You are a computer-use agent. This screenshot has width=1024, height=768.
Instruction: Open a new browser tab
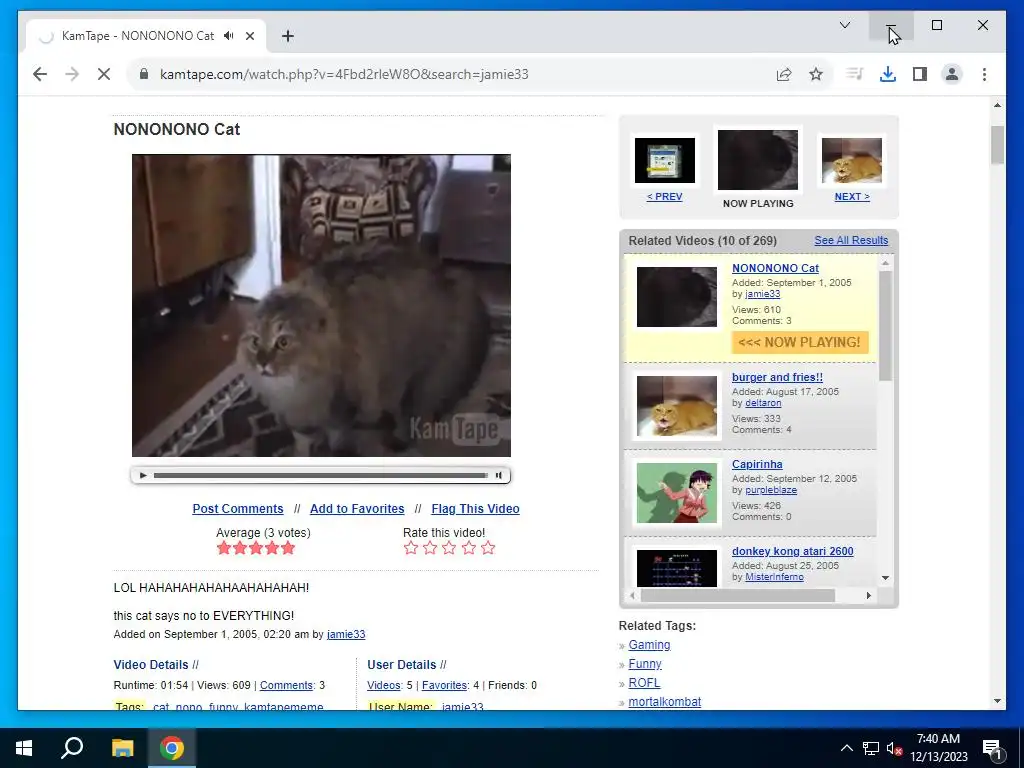coord(288,36)
